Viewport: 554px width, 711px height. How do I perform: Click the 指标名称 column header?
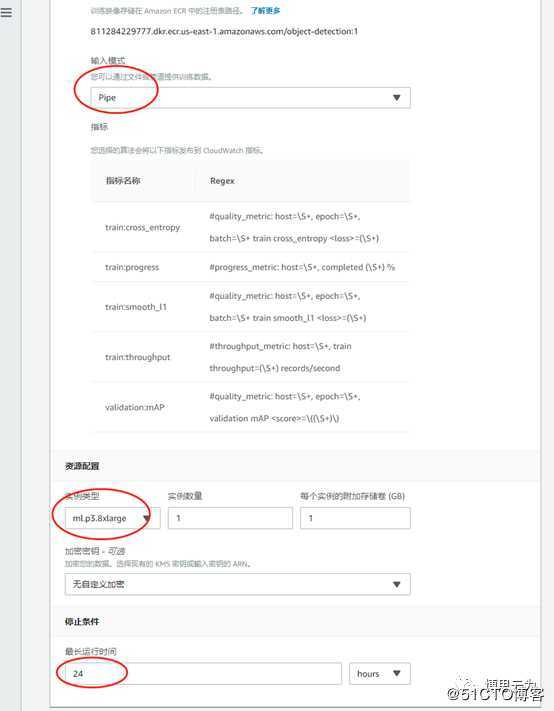(123, 180)
